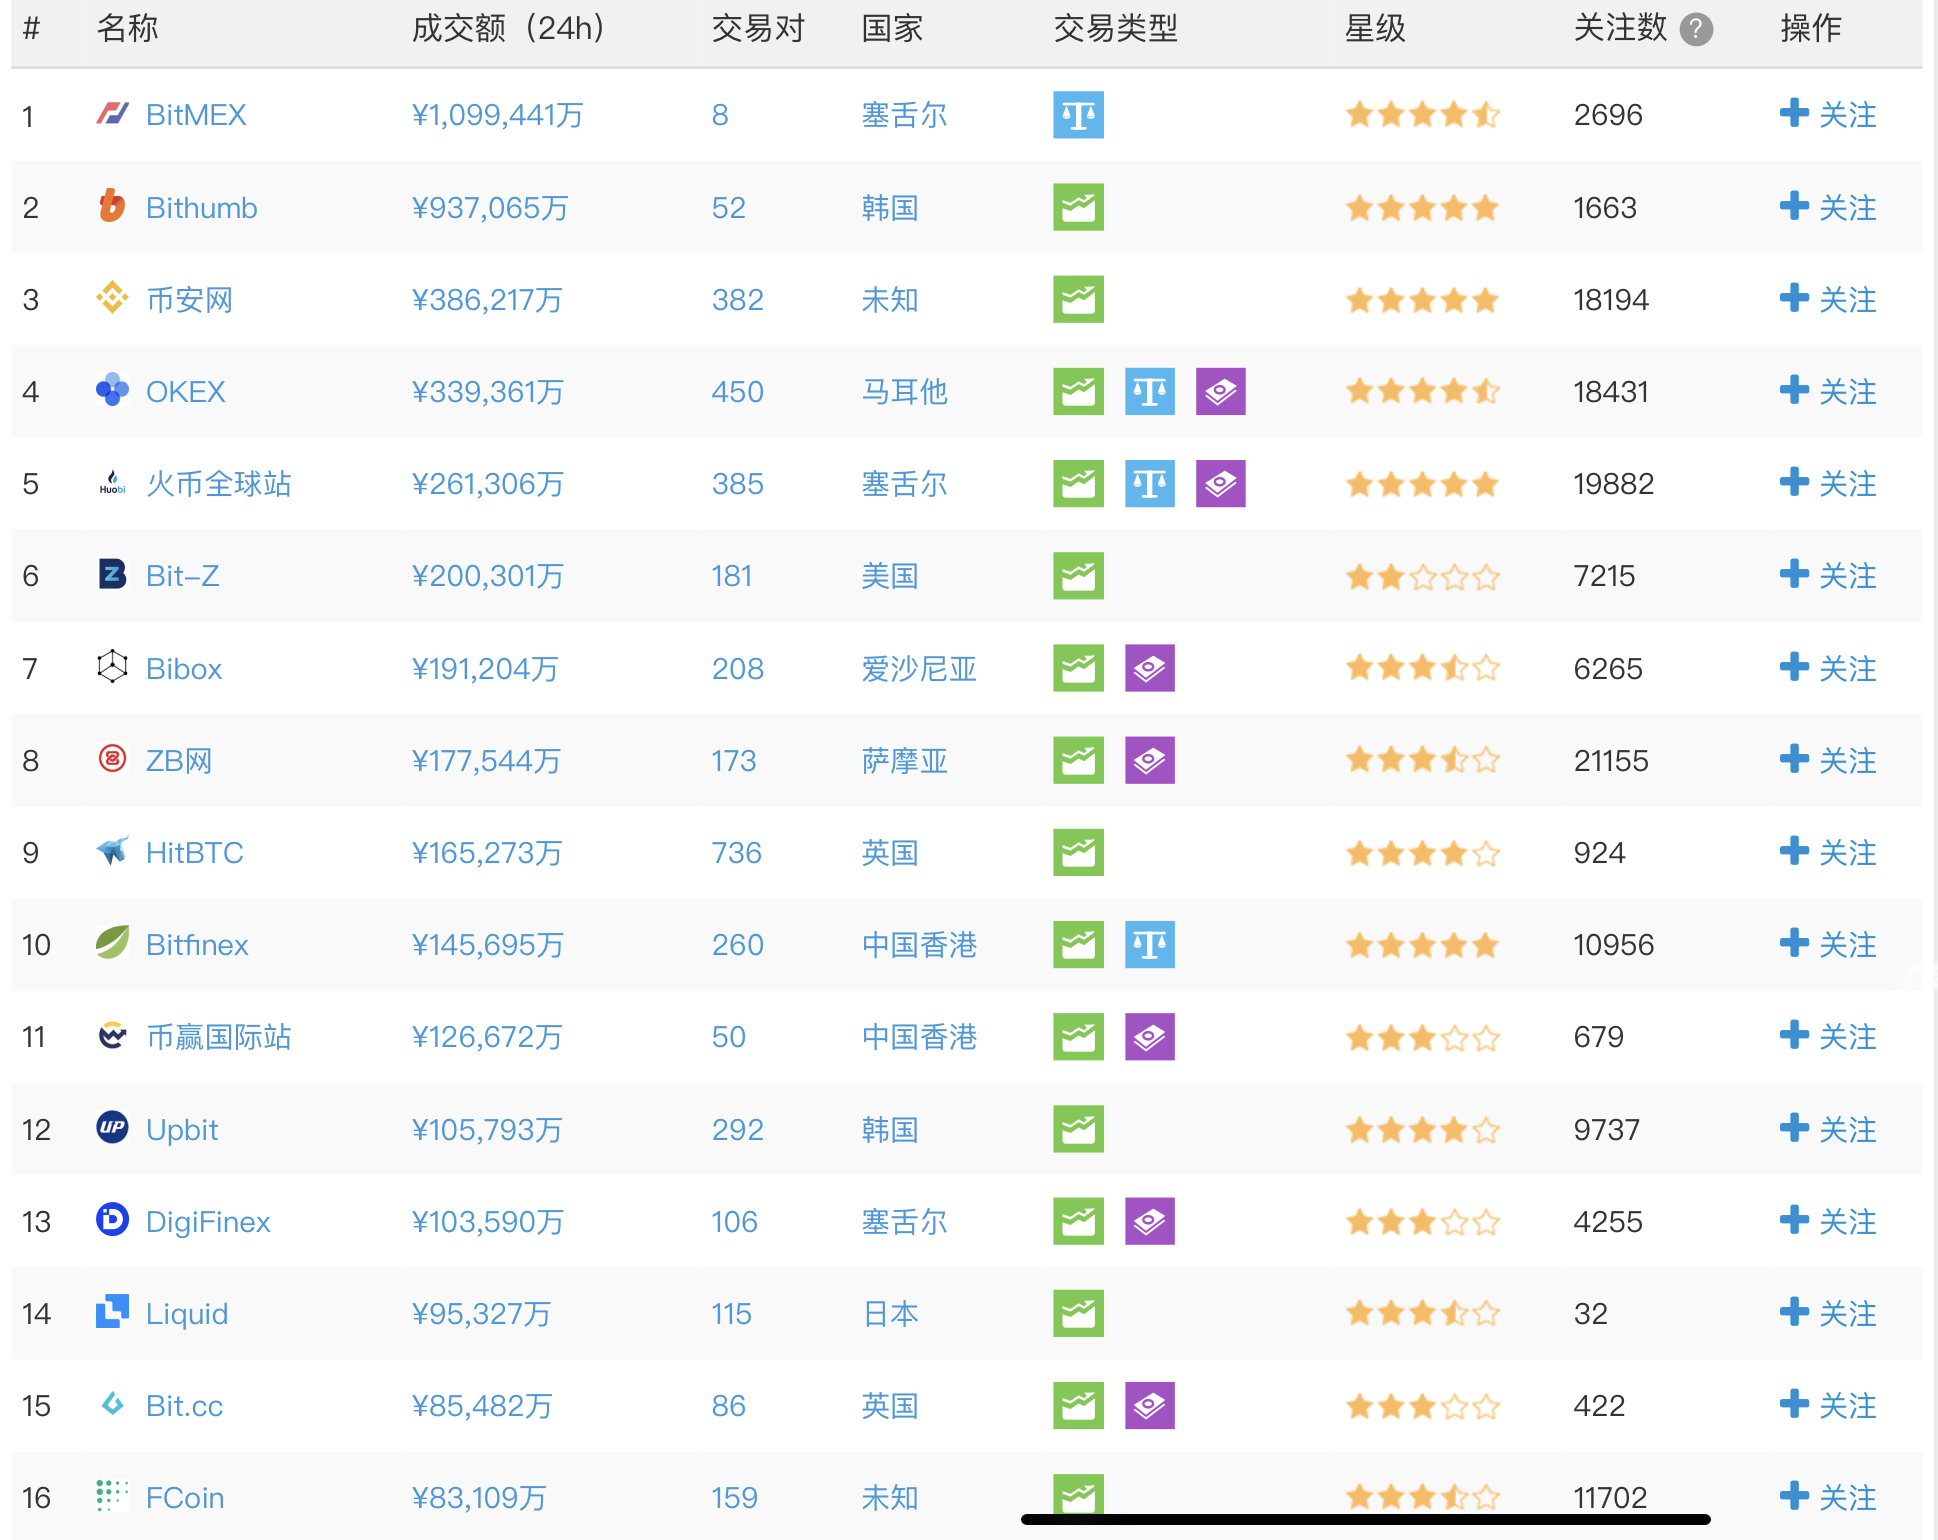Open the OKEX exchange page link
The width and height of the screenshot is (1938, 1540).
click(x=185, y=392)
